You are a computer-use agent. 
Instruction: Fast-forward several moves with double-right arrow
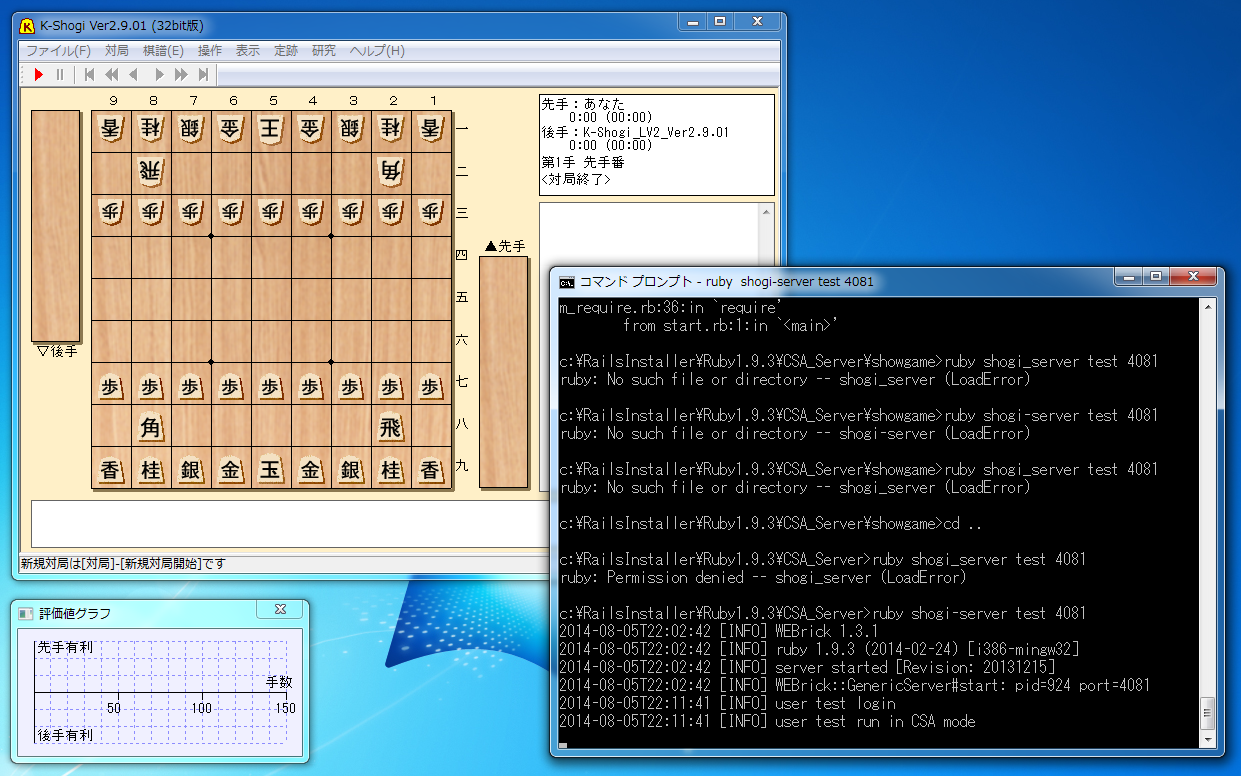pos(181,74)
